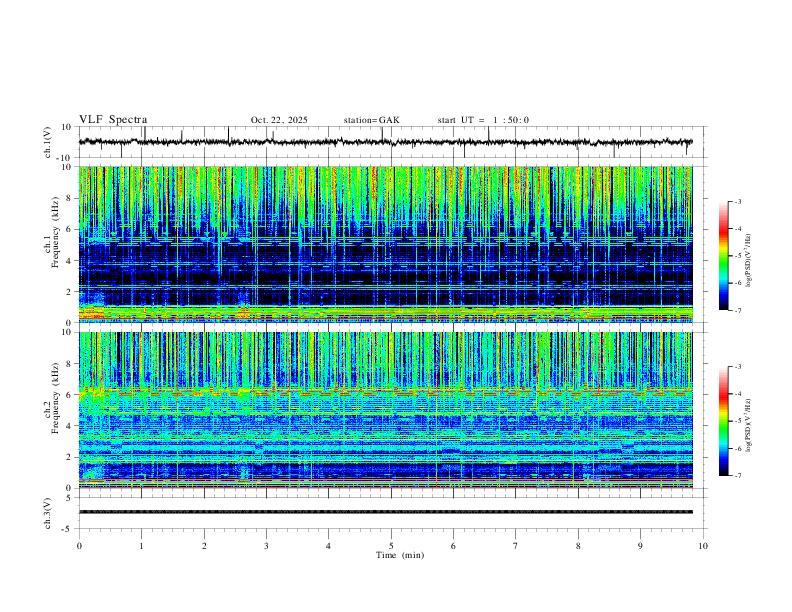The image size is (792, 612).
Task: Click the "5" tick on ch.3(V) axis
Action: (x=70, y=497)
